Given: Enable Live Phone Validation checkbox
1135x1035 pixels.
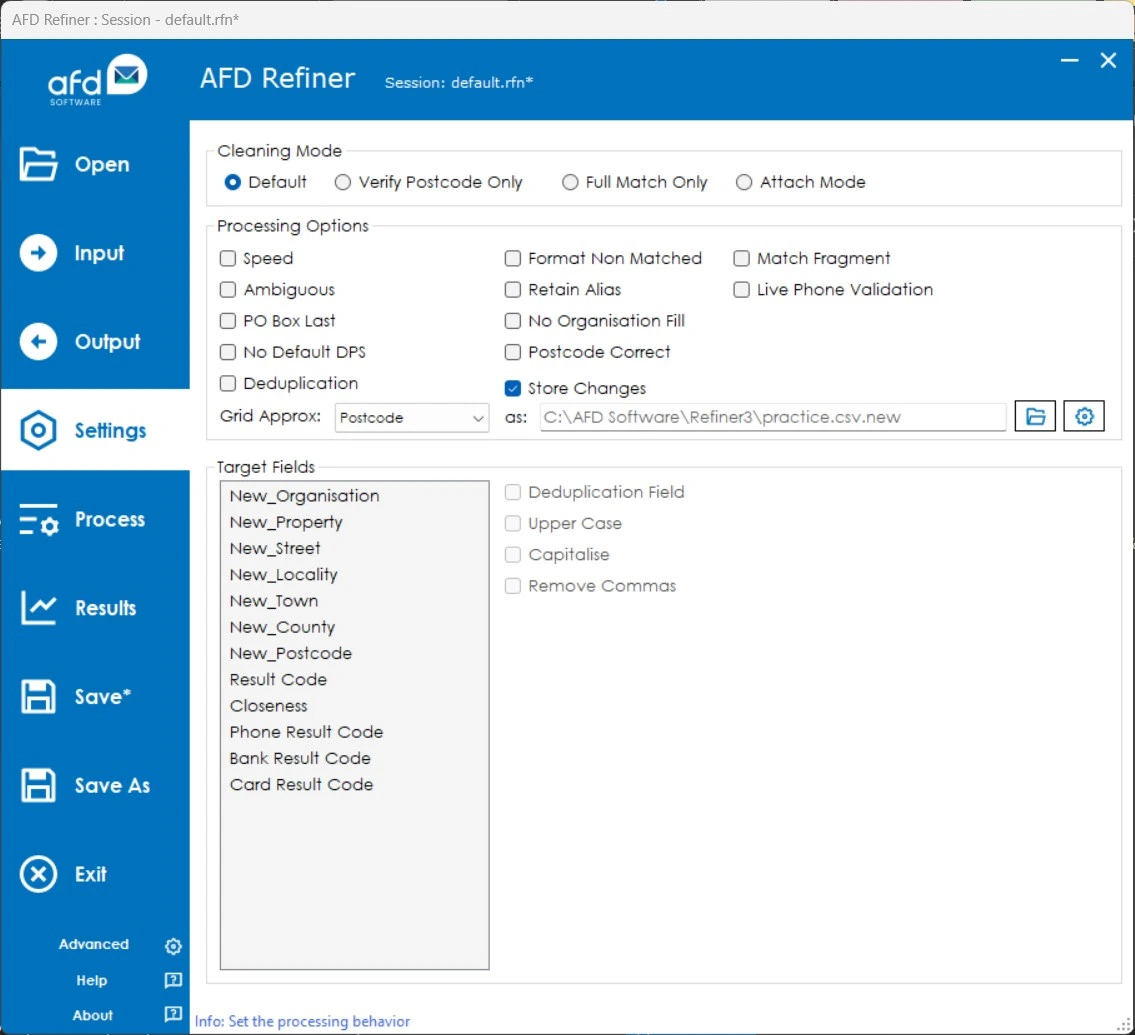Looking at the screenshot, I should coord(741,290).
